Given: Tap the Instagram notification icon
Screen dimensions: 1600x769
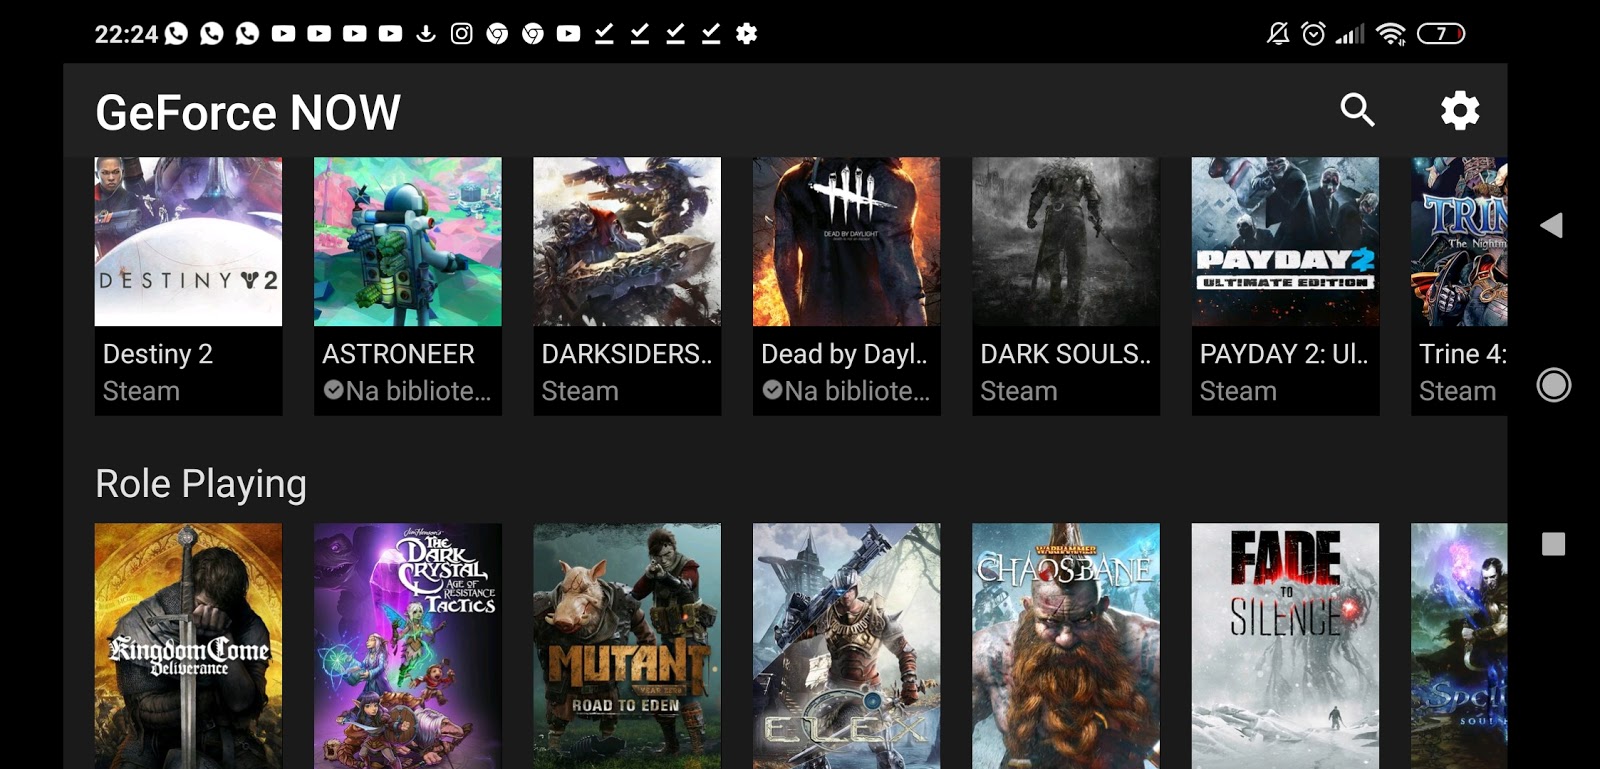Looking at the screenshot, I should click(x=461, y=33).
